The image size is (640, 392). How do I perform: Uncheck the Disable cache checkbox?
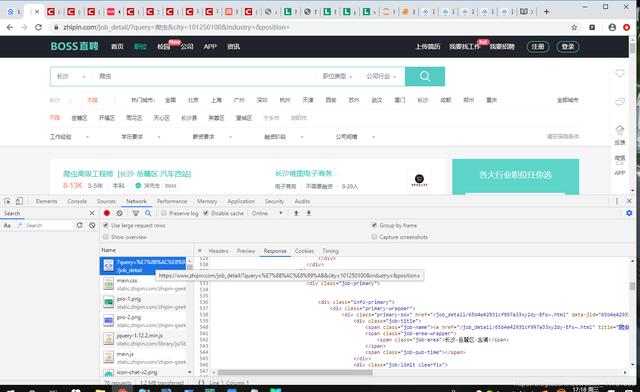pyautogui.click(x=206, y=213)
